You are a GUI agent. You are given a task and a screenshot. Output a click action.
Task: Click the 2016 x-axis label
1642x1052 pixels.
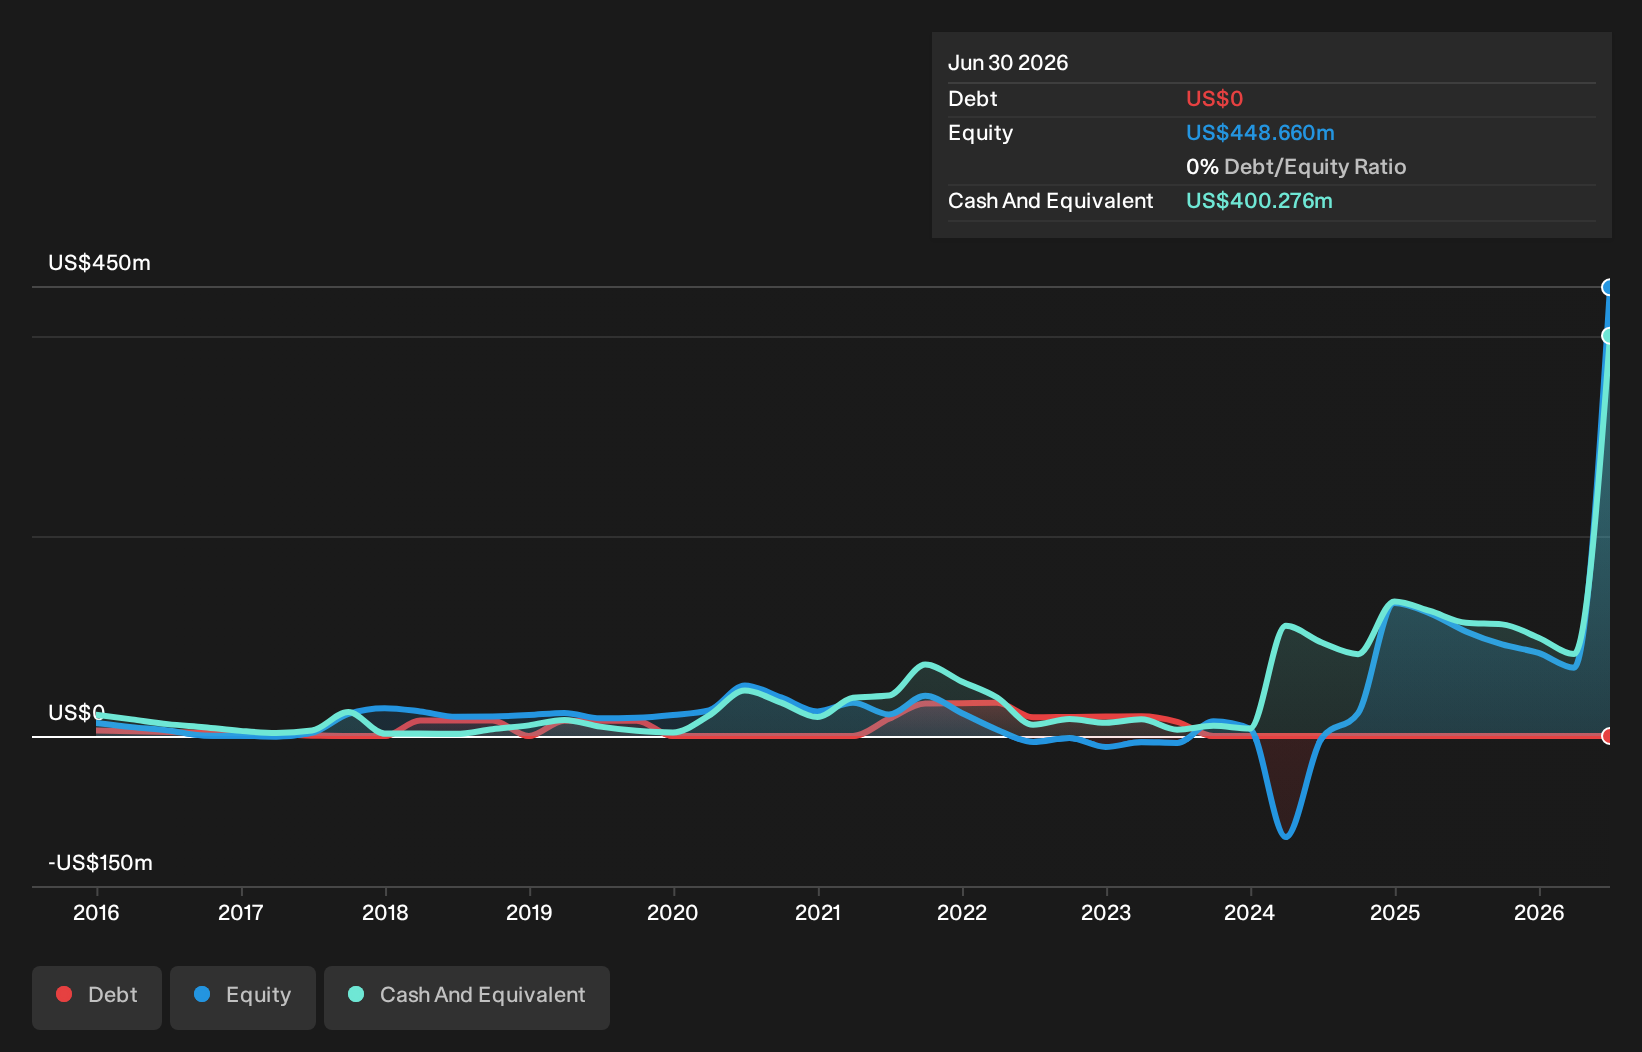point(96,912)
